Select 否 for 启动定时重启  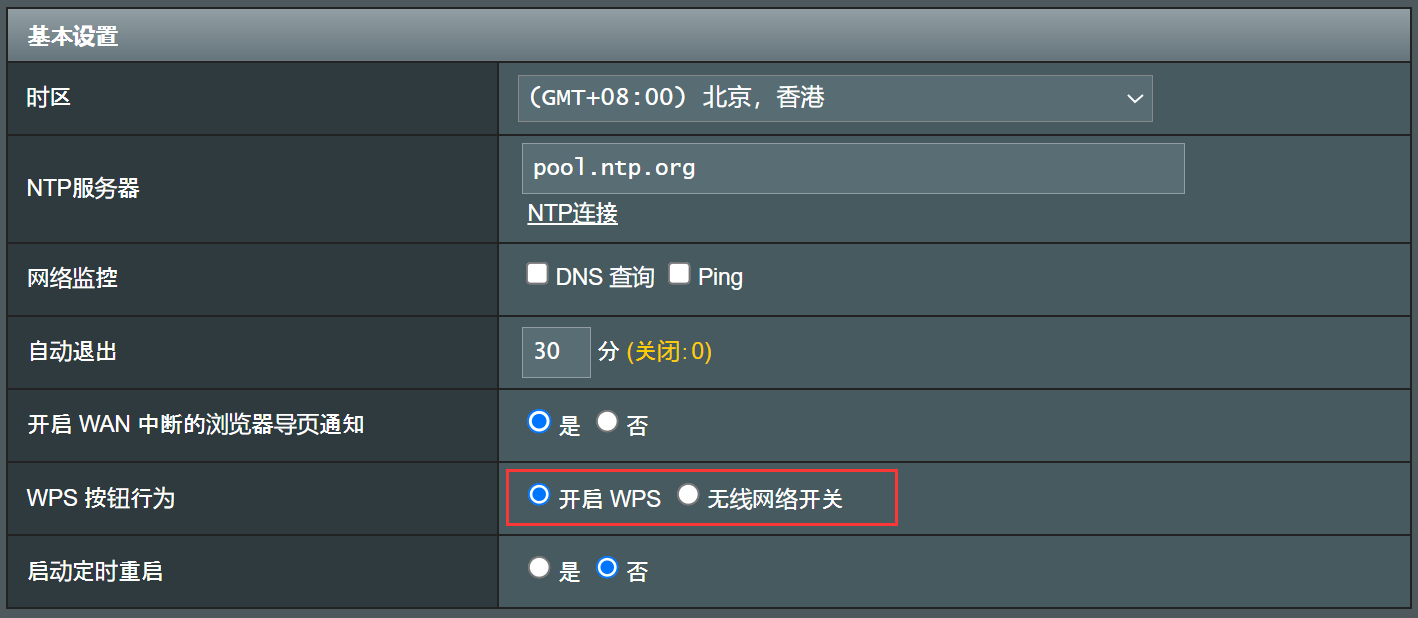(x=607, y=568)
